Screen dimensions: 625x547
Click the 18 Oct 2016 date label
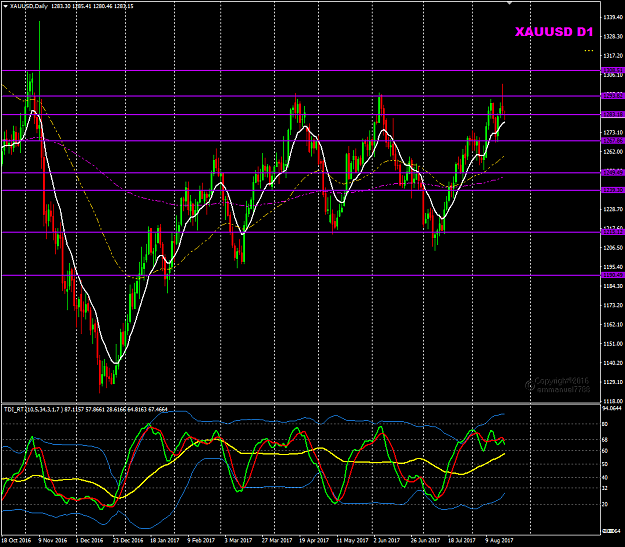pyautogui.click(x=16, y=541)
